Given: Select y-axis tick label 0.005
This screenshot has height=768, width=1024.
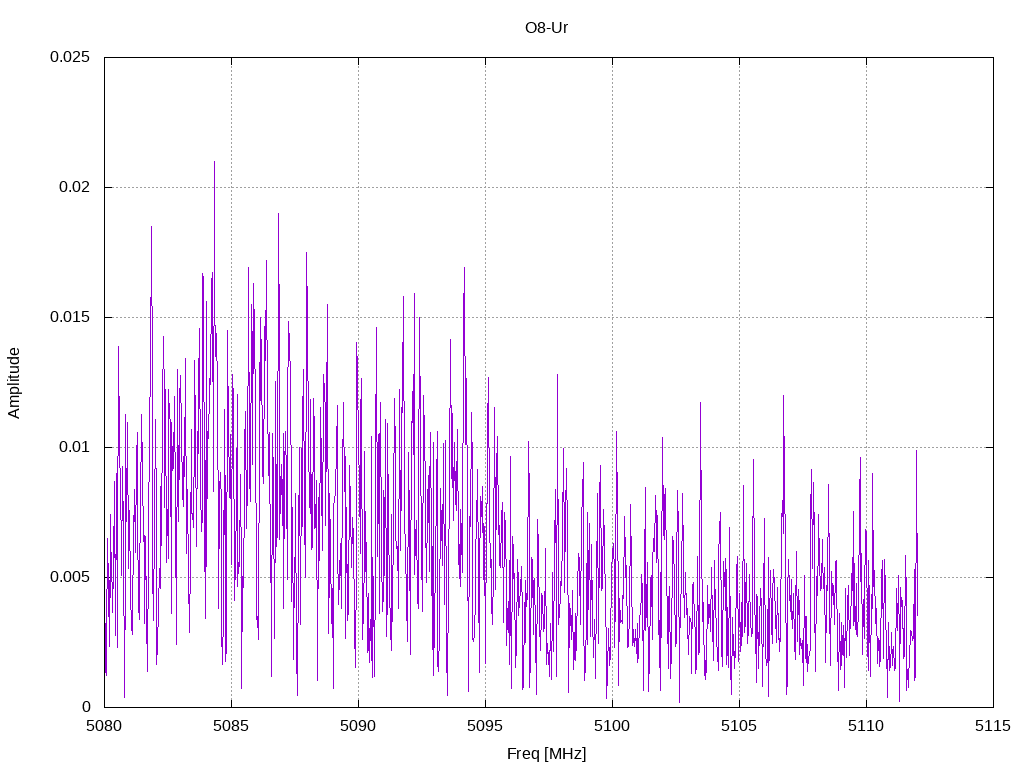Looking at the screenshot, I should point(70,577).
